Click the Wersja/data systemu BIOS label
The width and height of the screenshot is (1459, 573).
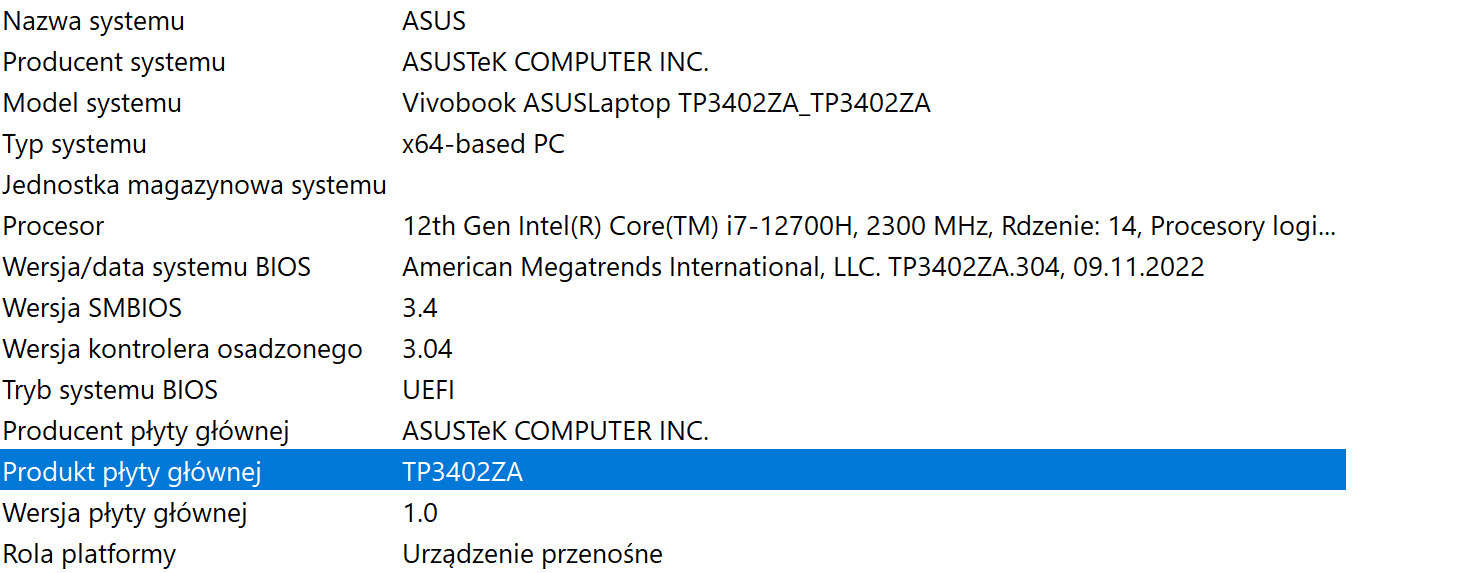(157, 267)
